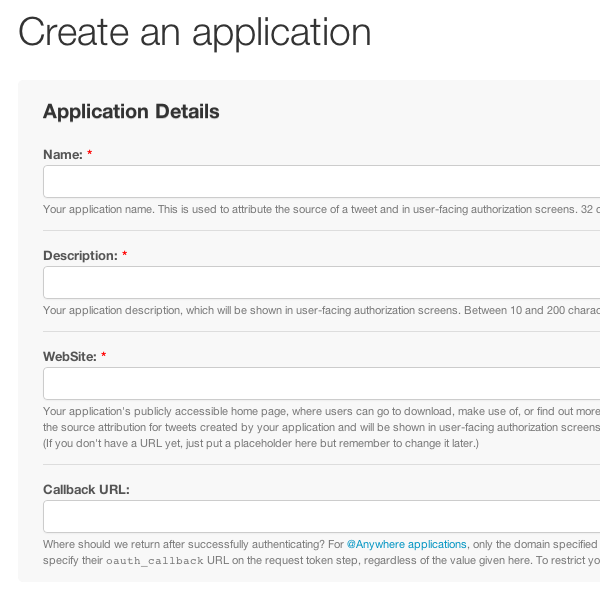Select the WebSite input field
The width and height of the screenshot is (600, 600).
[x=321, y=383]
